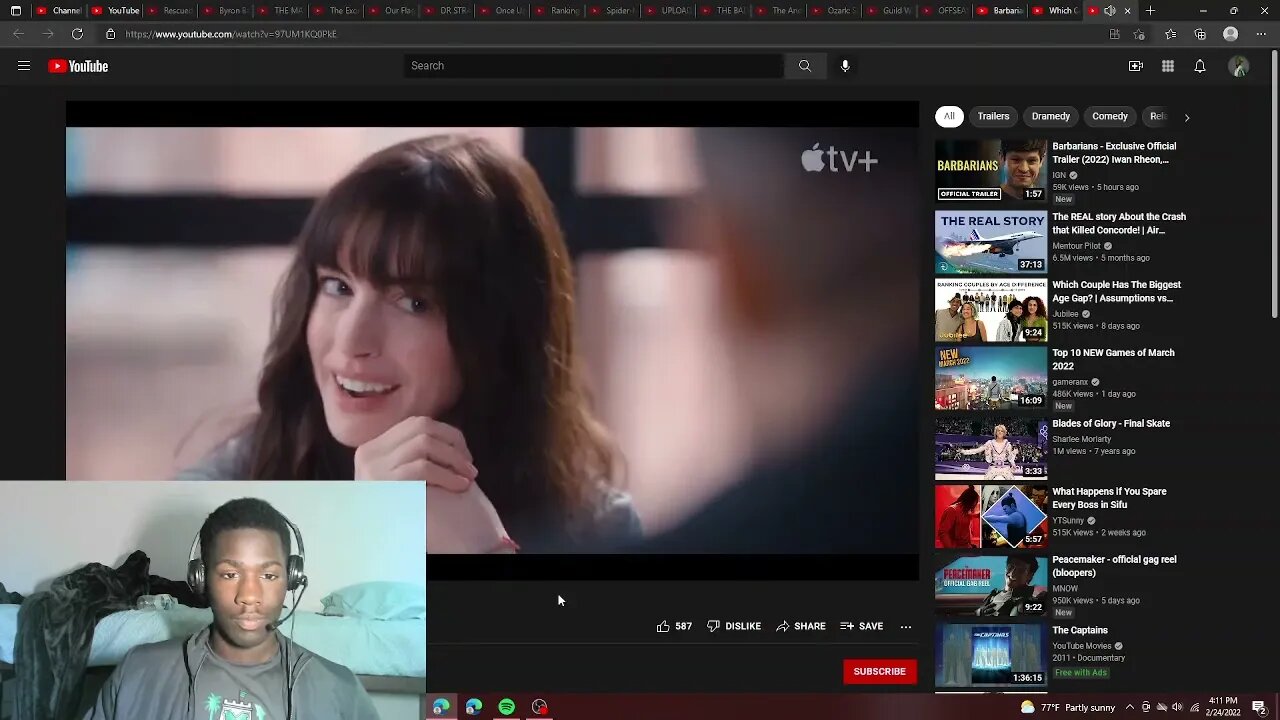Image resolution: width=1280 pixels, height=720 pixels.
Task: Open What Happens If You Spare Every Boss in Sifu
Action: (x=1109, y=498)
